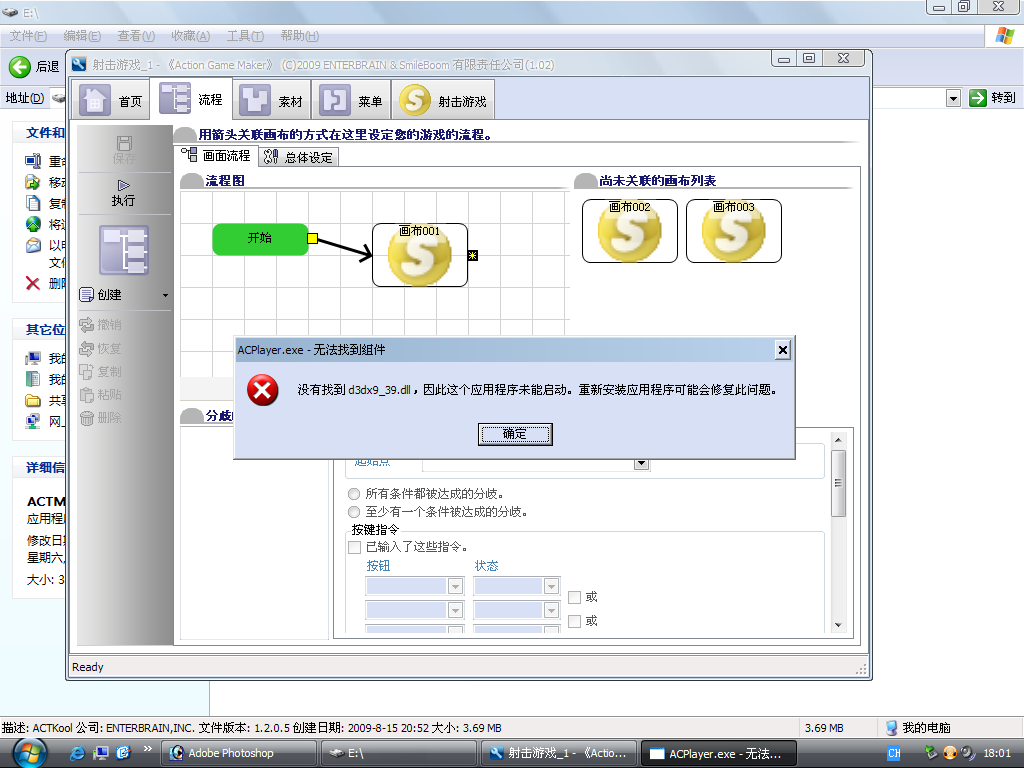The height and width of the screenshot is (768, 1024).
Task: Click the 删除 trash item in sidebar
Action: [101, 418]
